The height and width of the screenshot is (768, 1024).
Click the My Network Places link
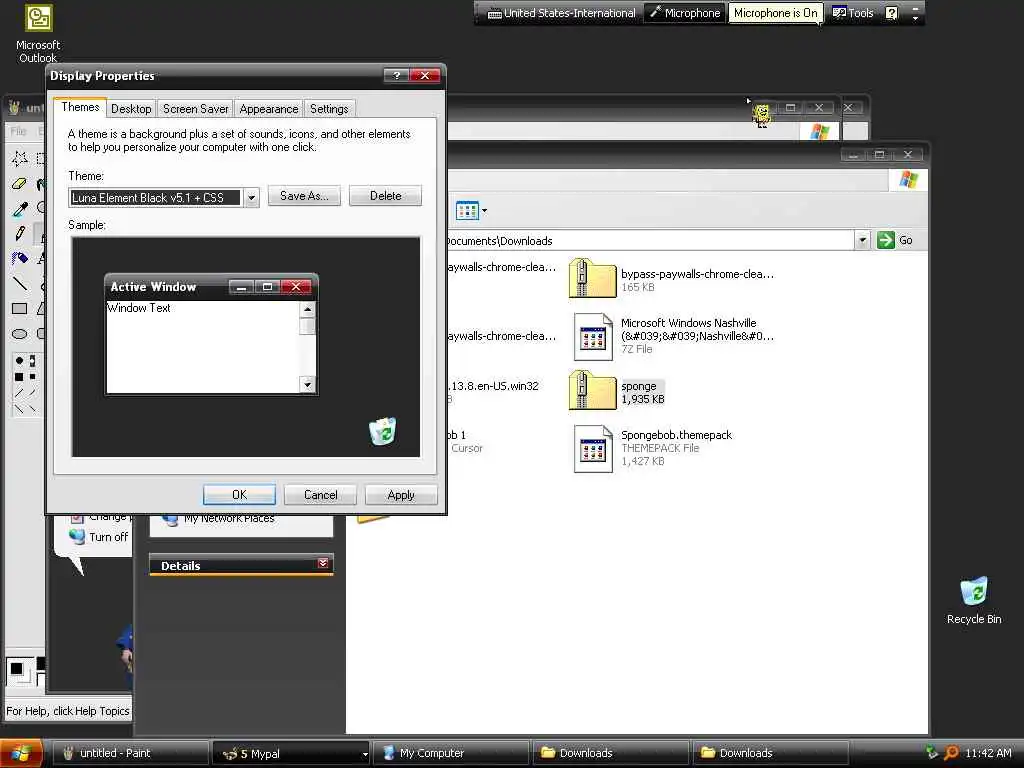pyautogui.click(x=229, y=519)
